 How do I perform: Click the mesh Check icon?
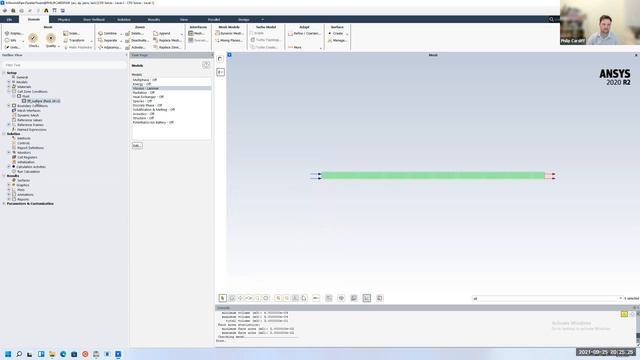[x=33, y=39]
